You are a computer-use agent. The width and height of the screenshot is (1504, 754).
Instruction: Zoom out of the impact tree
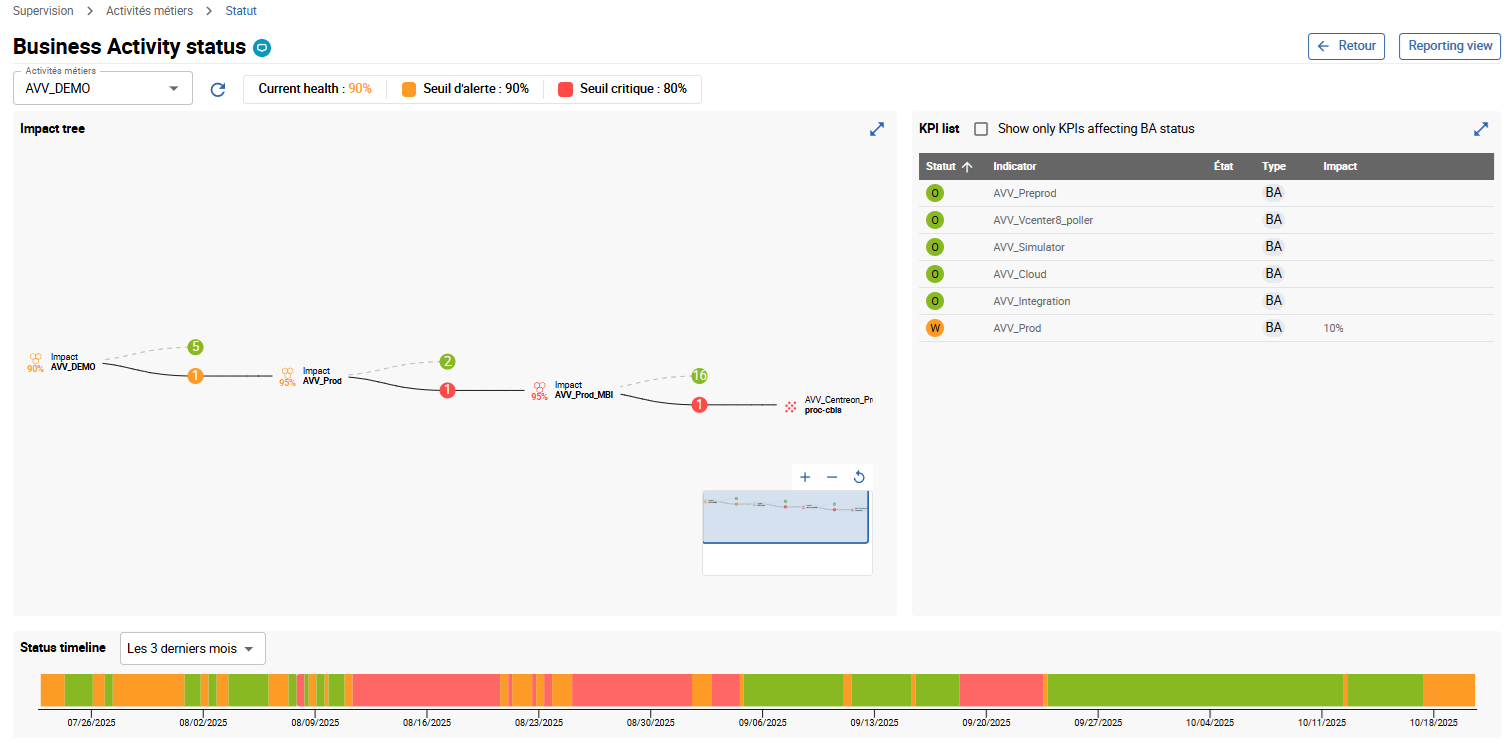[832, 477]
